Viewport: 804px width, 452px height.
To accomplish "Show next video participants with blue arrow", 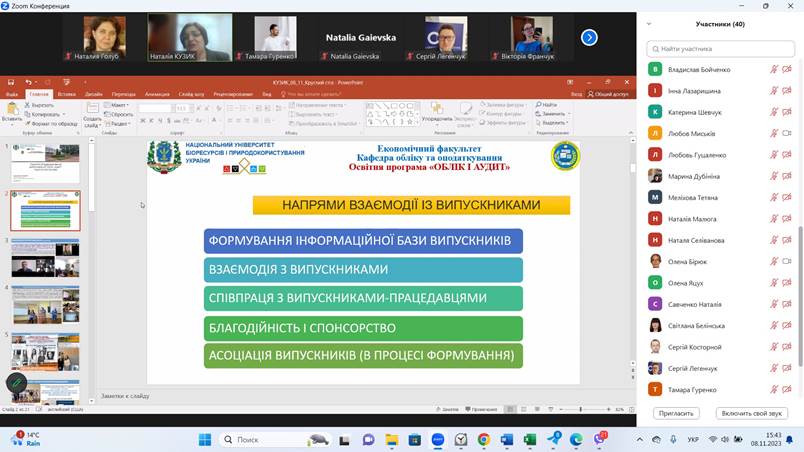I will (x=589, y=37).
